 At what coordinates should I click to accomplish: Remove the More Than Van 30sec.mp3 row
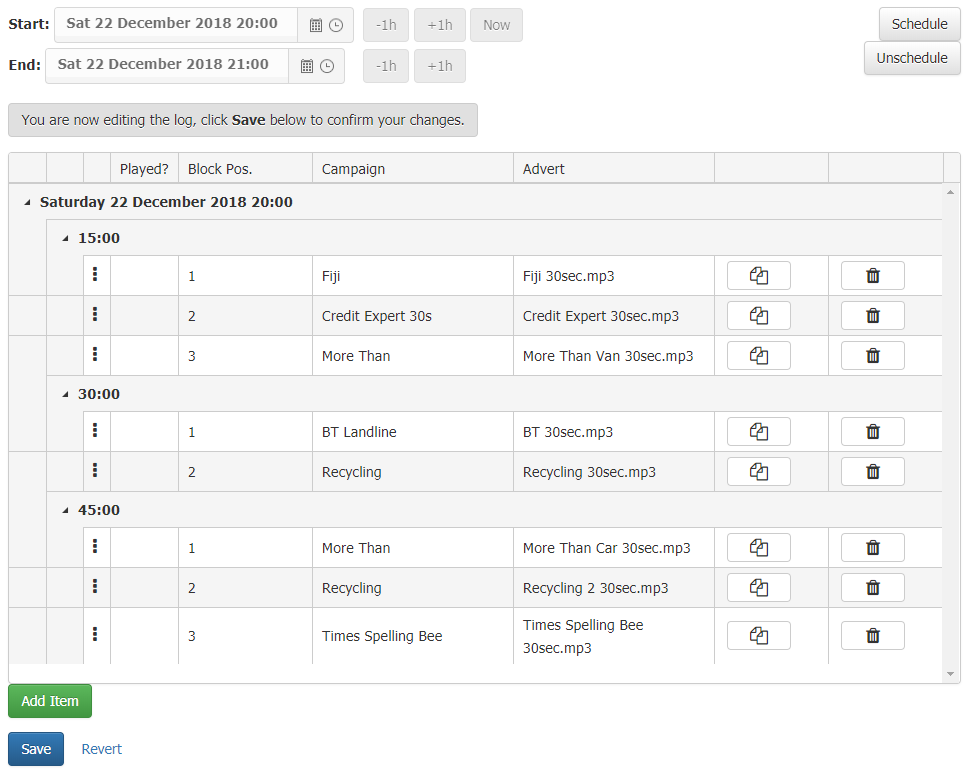[872, 356]
